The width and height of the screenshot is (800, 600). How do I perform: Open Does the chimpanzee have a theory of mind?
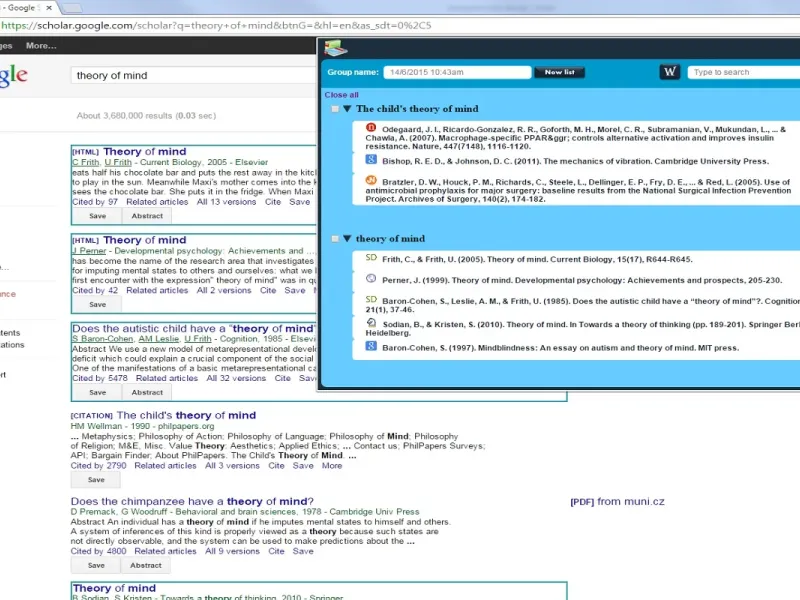(x=192, y=502)
